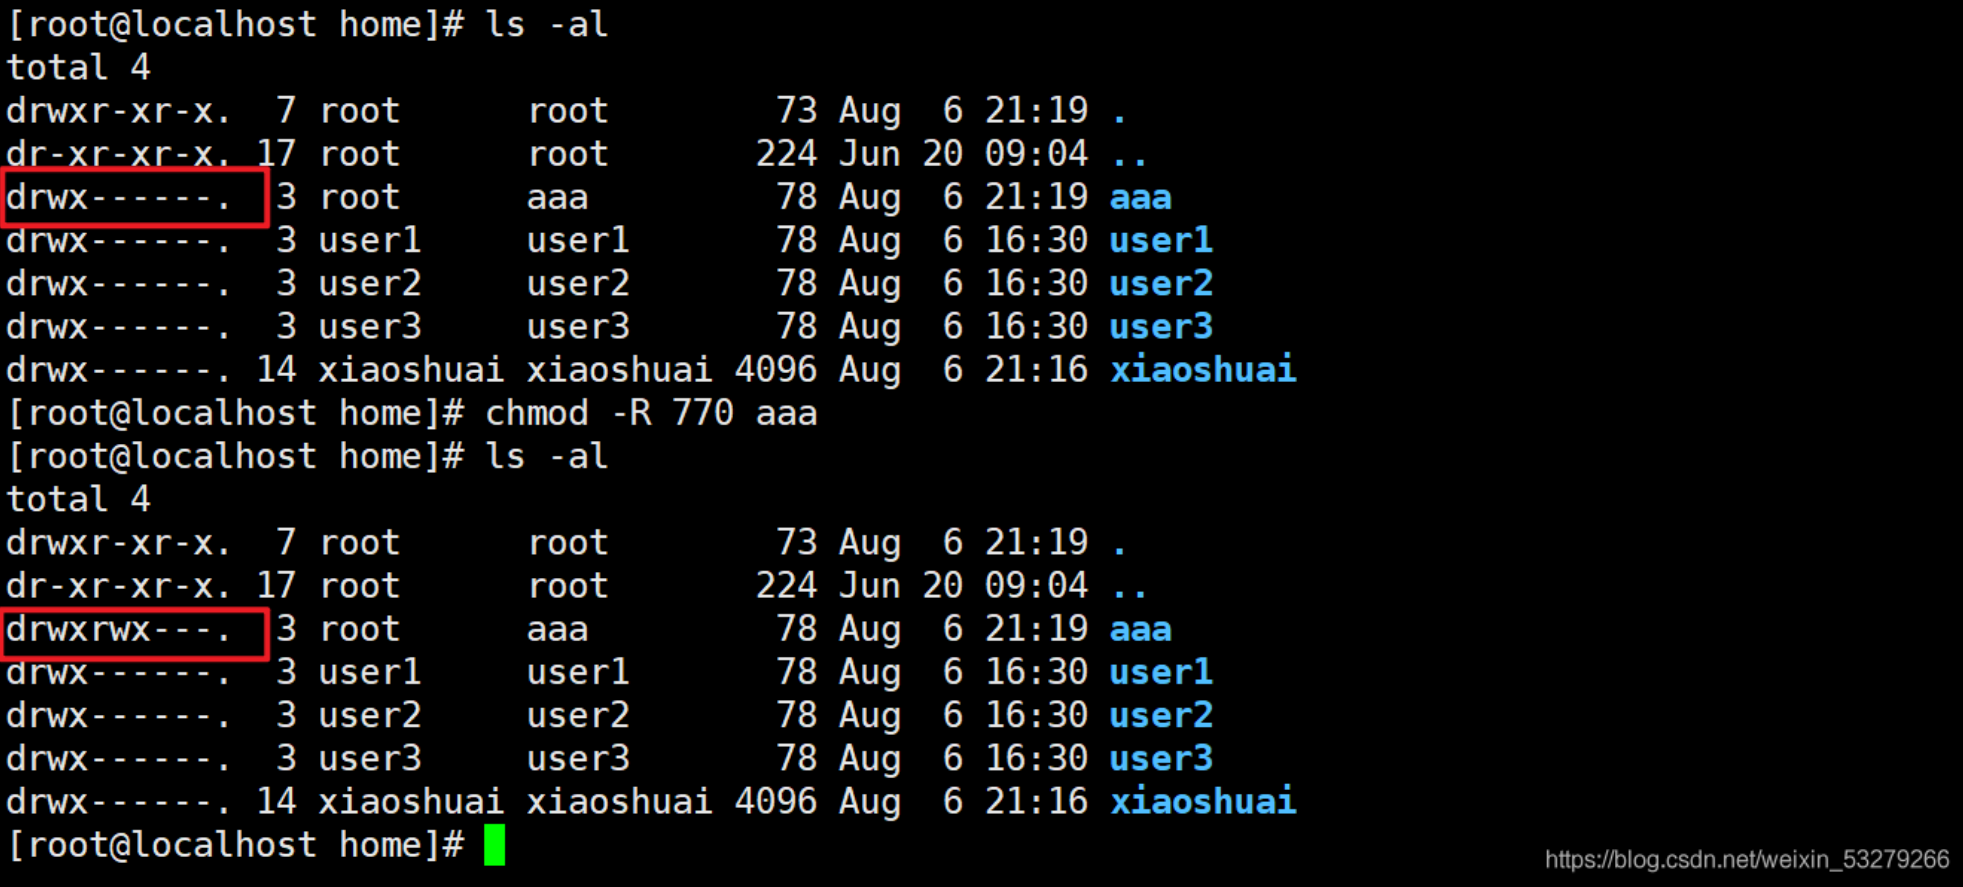1963x887 pixels.
Task: Click the green terminal cursor block
Action: 495,845
